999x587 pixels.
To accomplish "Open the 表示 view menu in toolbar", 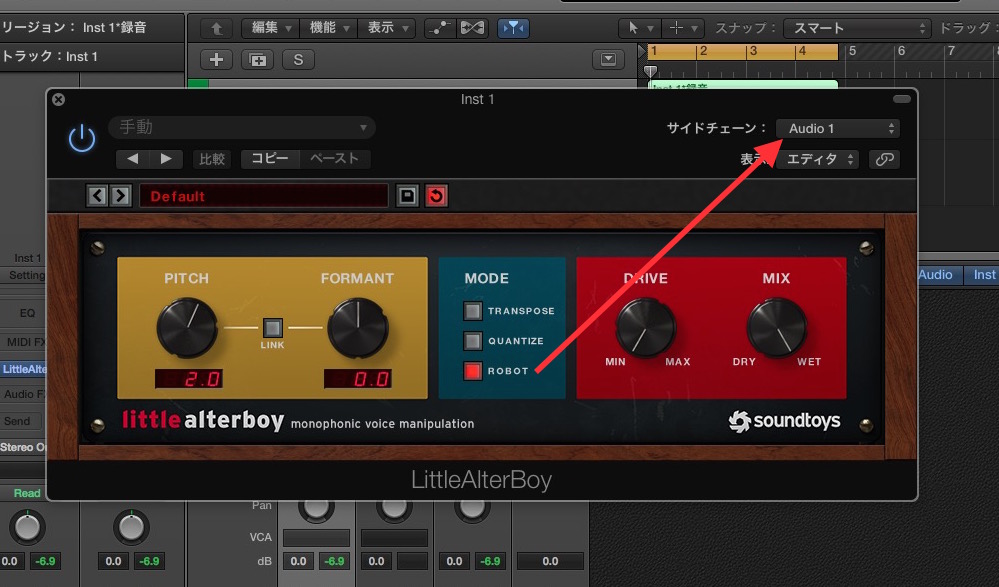I will pyautogui.click(x=387, y=28).
